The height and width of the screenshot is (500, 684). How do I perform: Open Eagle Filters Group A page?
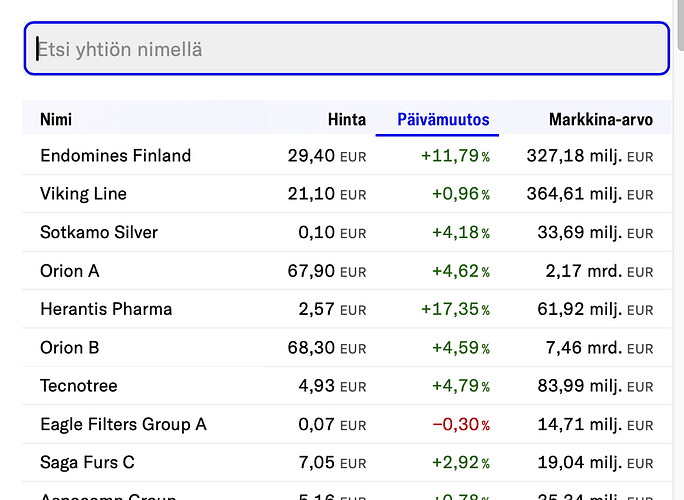point(123,424)
